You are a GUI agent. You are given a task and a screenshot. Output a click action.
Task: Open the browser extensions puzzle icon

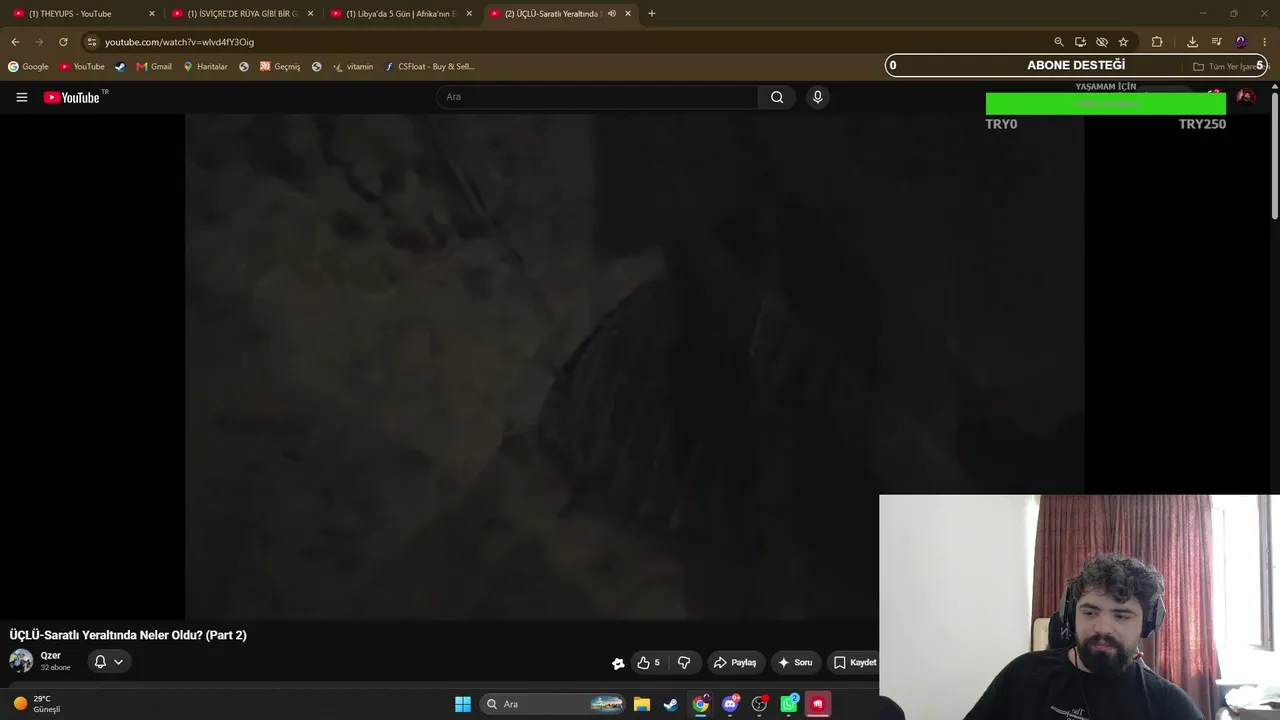tap(1157, 42)
